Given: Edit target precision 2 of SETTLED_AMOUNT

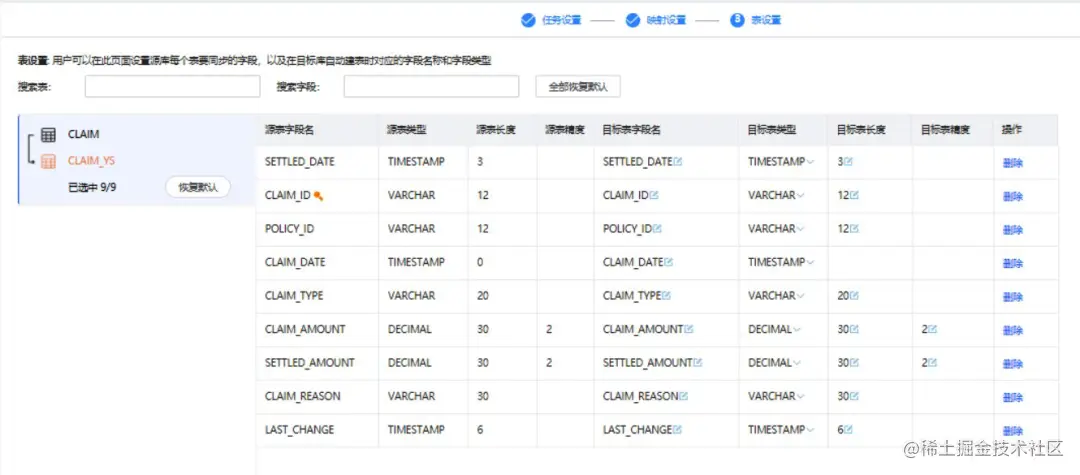Looking at the screenshot, I should click(x=933, y=363).
